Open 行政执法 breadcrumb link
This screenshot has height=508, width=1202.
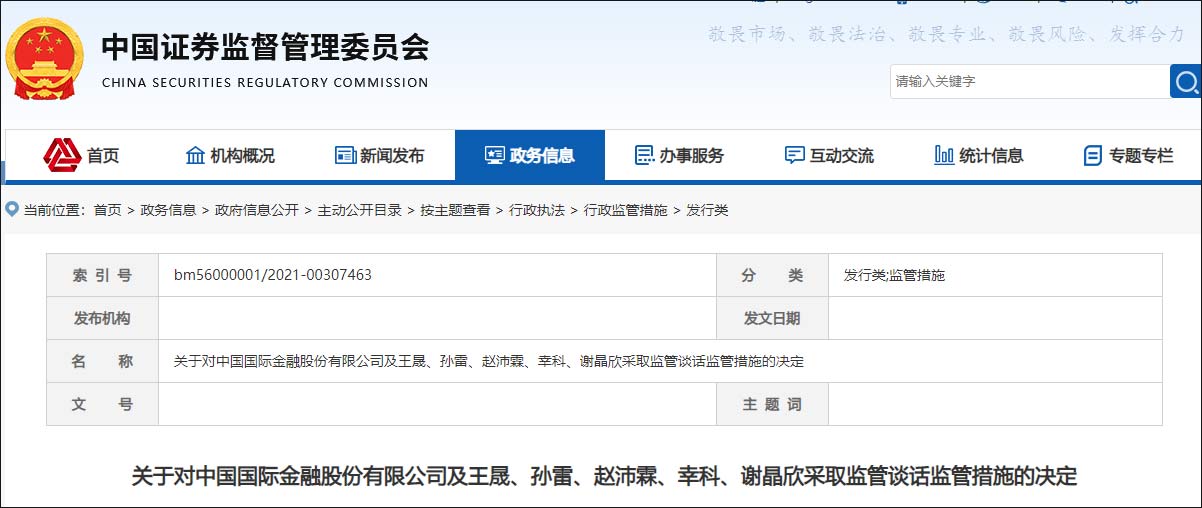click(x=537, y=210)
